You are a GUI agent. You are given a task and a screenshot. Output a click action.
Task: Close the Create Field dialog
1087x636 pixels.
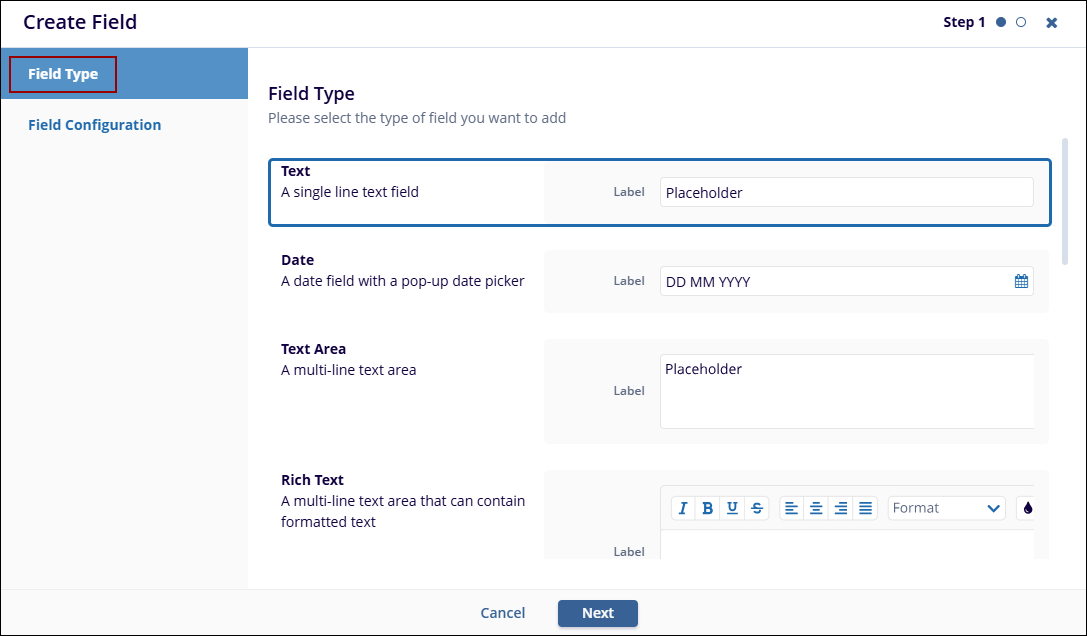pyautogui.click(x=1052, y=23)
